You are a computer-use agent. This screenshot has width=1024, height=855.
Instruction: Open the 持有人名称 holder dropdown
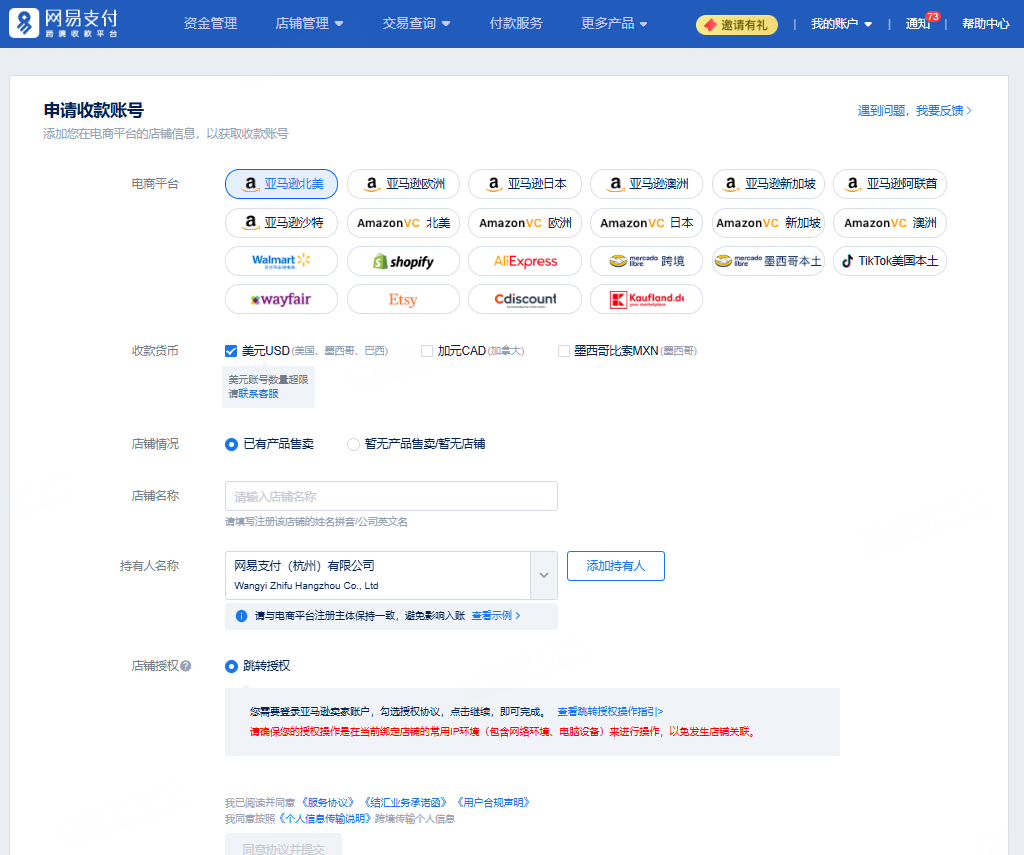pos(543,574)
